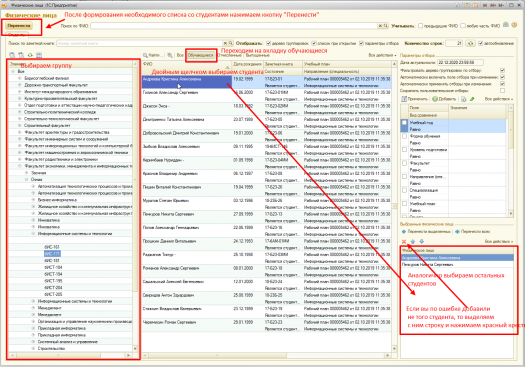The width and height of the screenshot is (525, 367).
Task: Click the ФИО column header
Action: [x=186, y=64]
